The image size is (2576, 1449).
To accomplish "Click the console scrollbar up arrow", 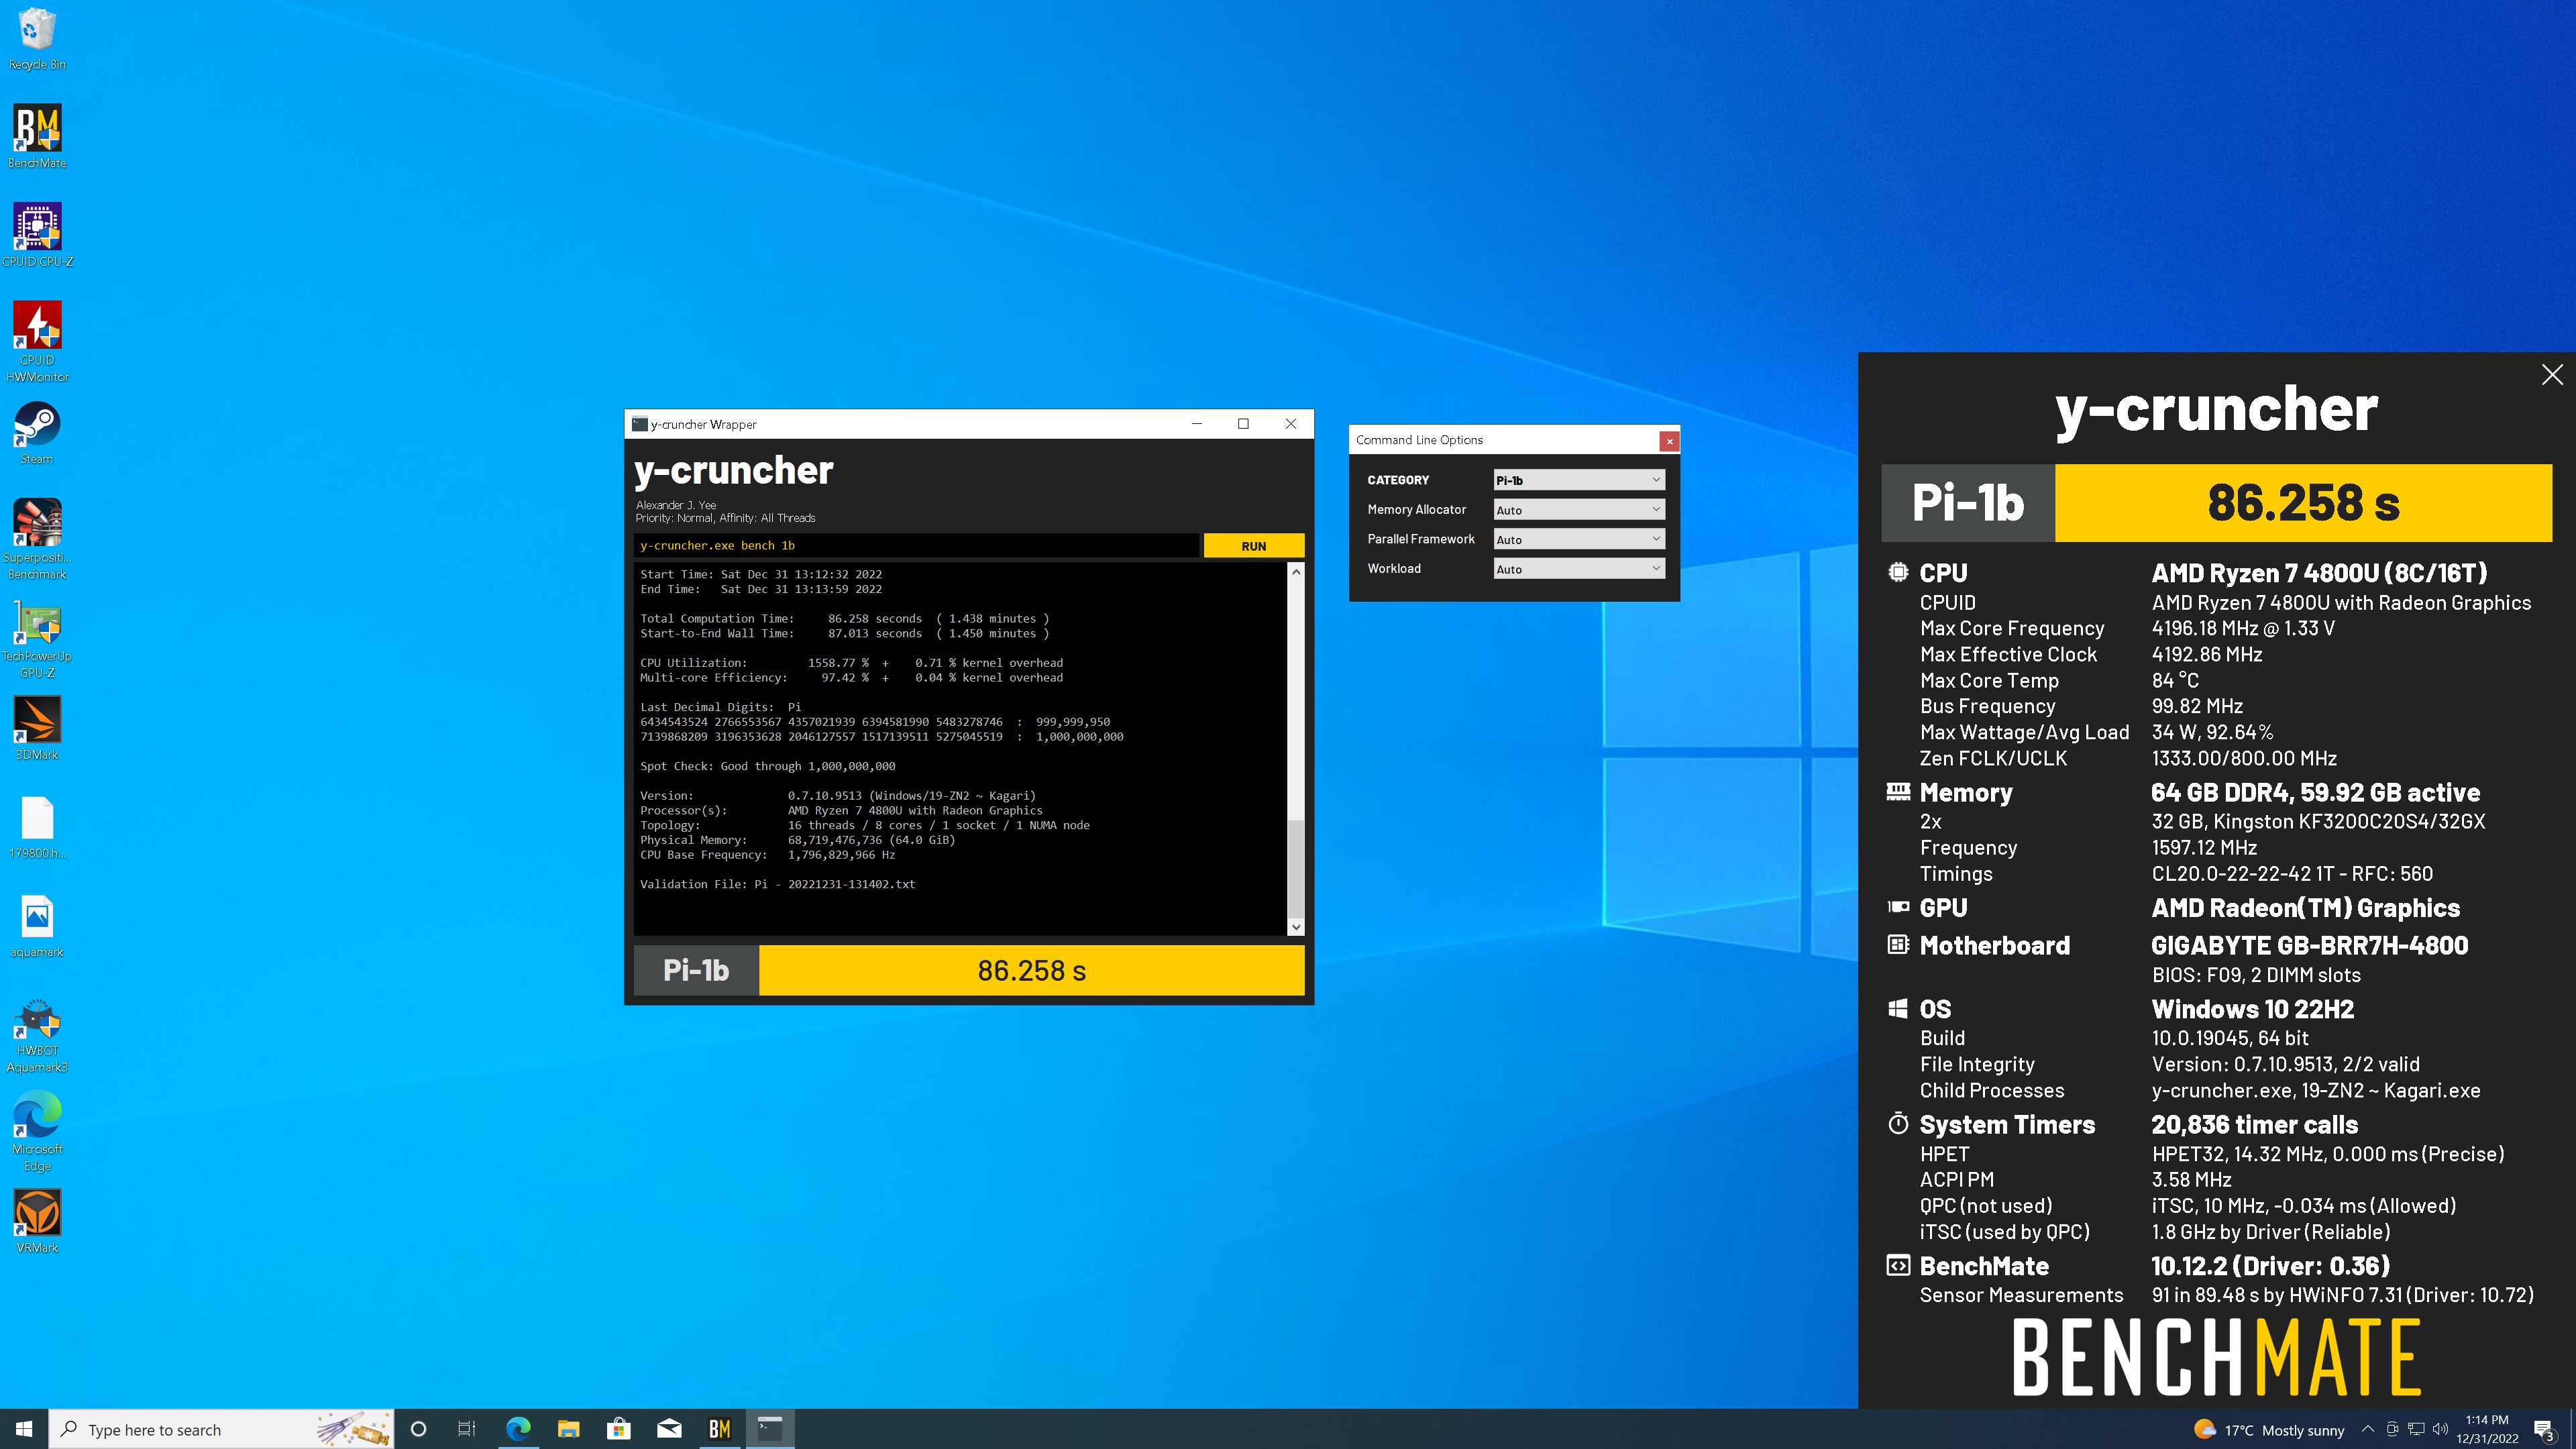I will pos(1296,571).
